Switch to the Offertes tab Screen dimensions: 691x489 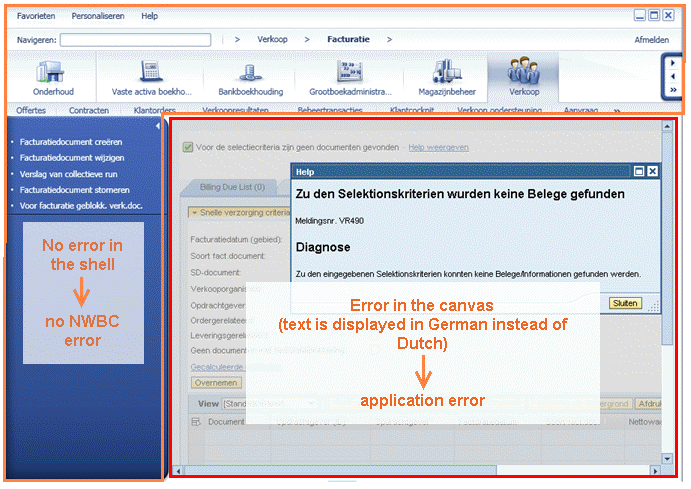pyautogui.click(x=31, y=110)
